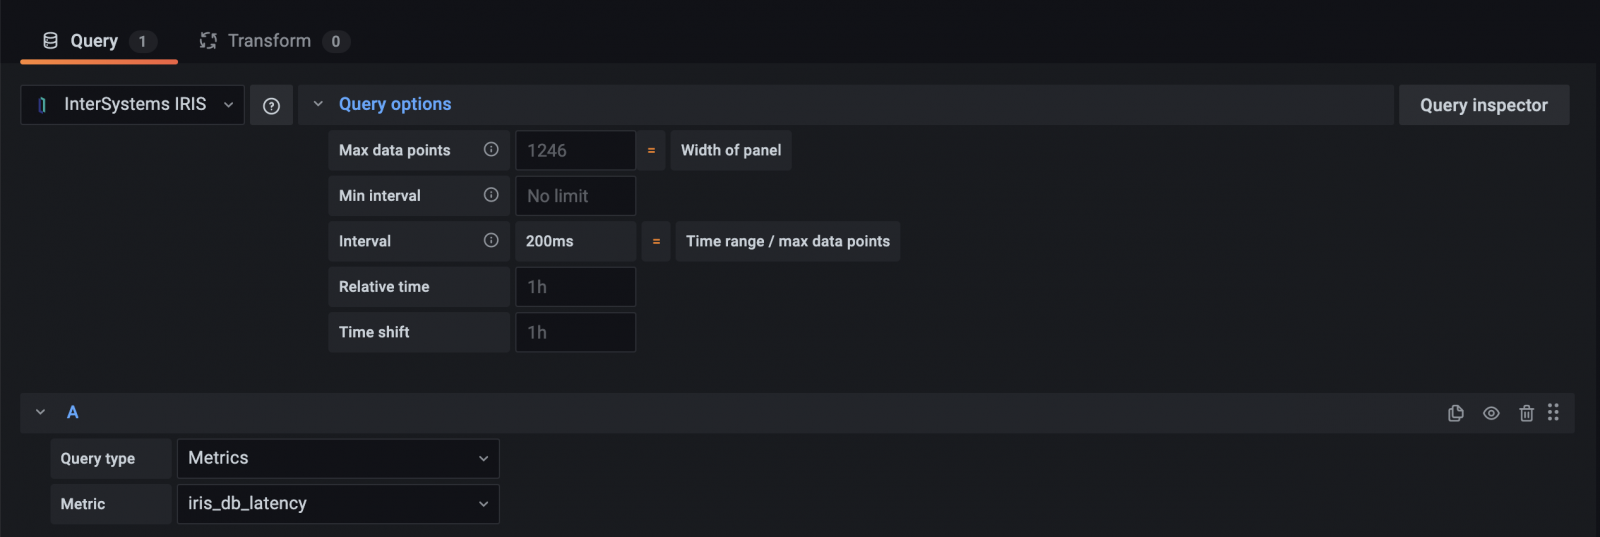Click the Transform tab icon
The image size is (1600, 537).
(208, 41)
